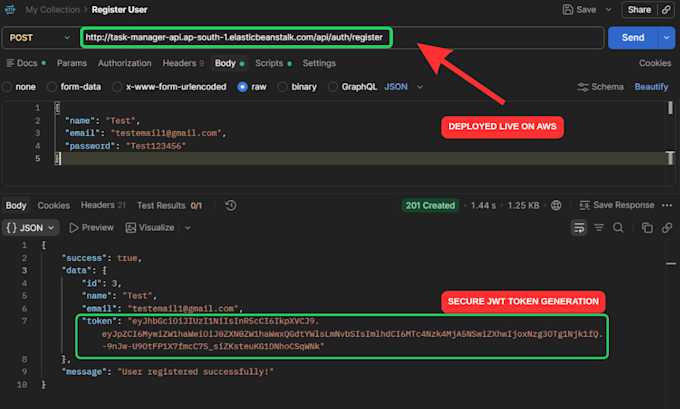Click the Share button
The height and width of the screenshot is (409, 680).
(639, 10)
